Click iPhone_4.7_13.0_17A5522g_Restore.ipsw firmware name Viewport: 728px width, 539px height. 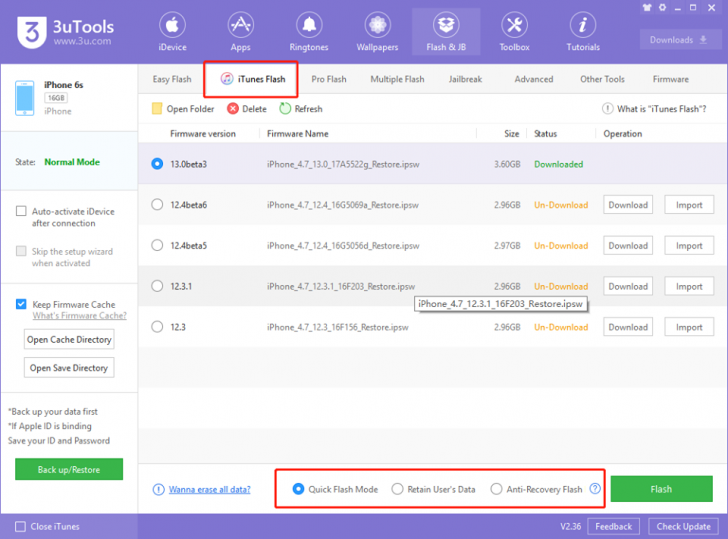(343, 164)
